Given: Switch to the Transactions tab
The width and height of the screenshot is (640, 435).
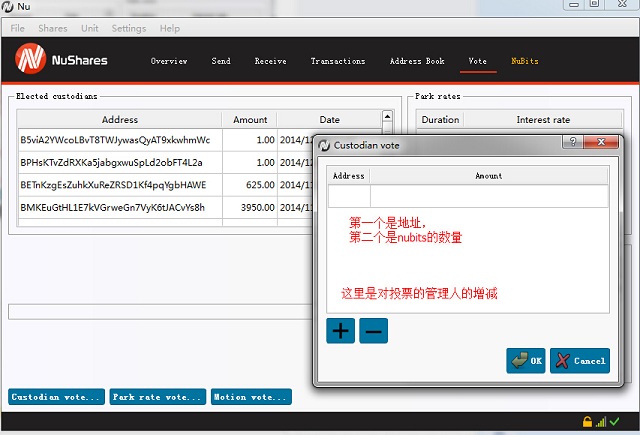Looking at the screenshot, I should click(x=338, y=61).
